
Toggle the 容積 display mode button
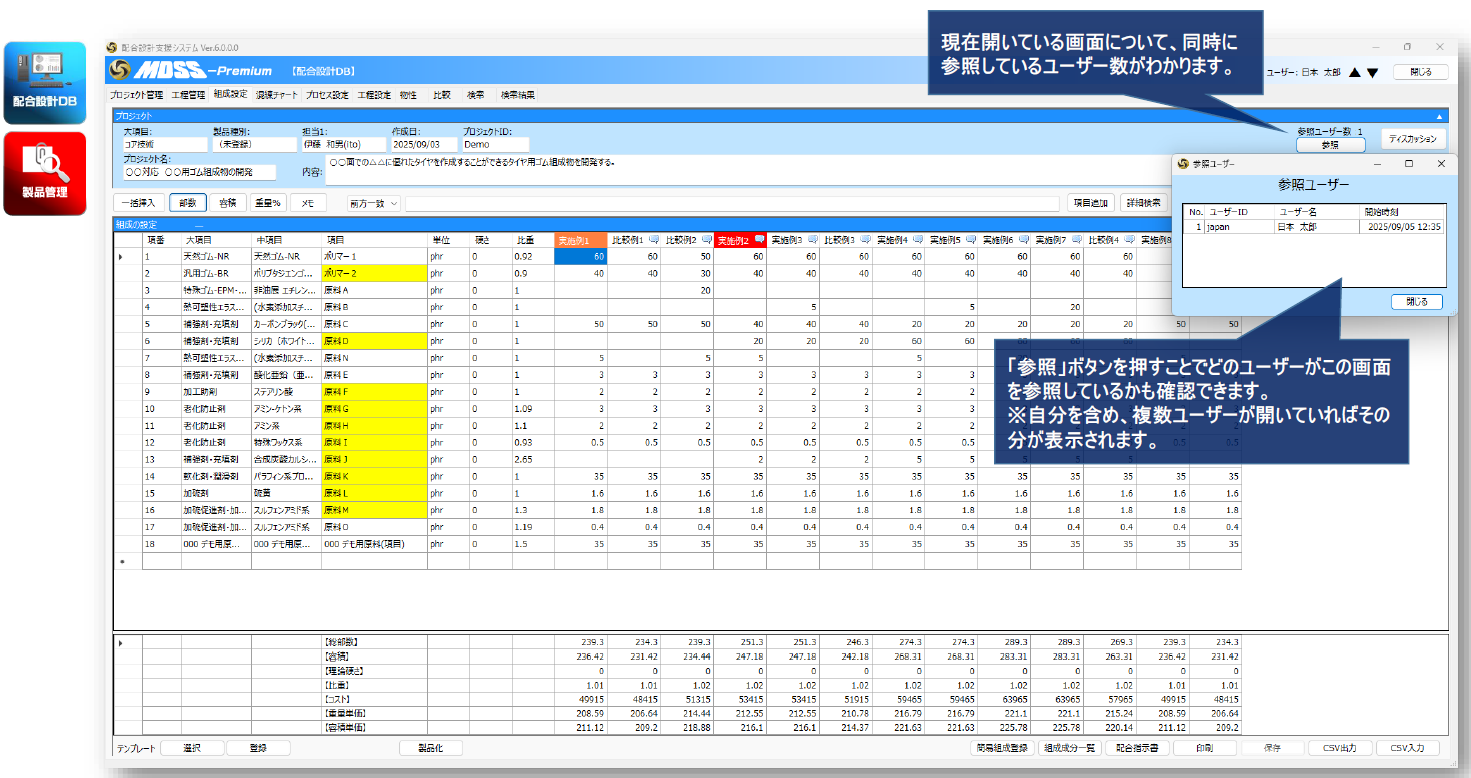point(228,203)
